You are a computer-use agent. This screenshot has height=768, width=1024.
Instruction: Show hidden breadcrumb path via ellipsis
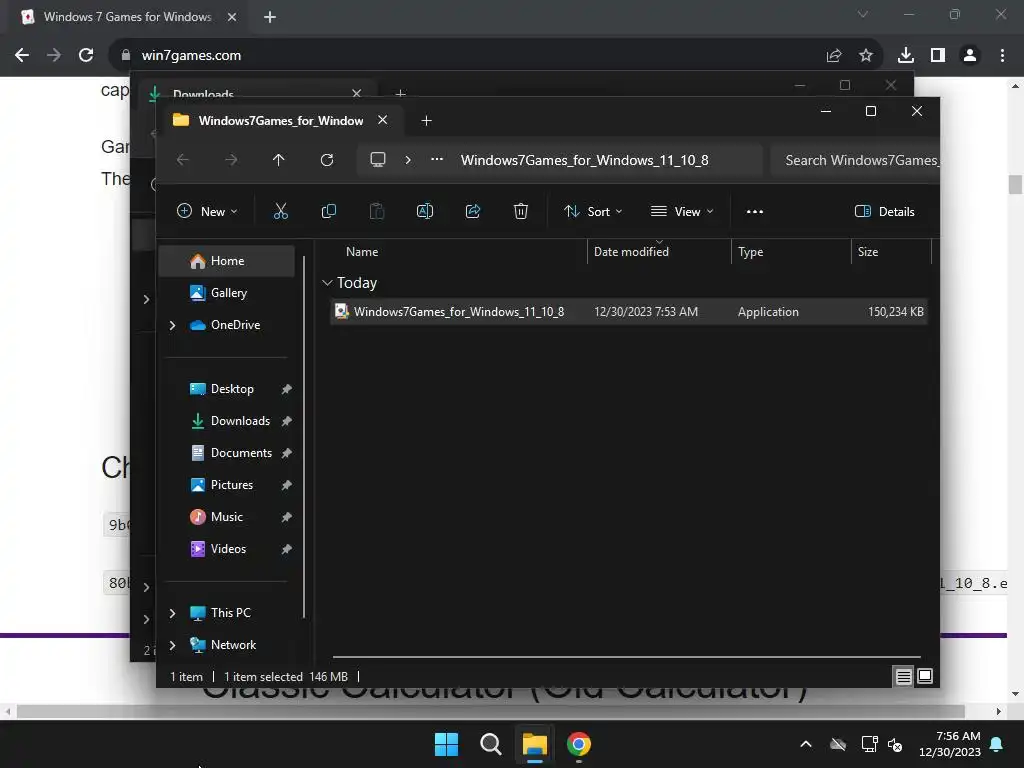pyautogui.click(x=437, y=159)
